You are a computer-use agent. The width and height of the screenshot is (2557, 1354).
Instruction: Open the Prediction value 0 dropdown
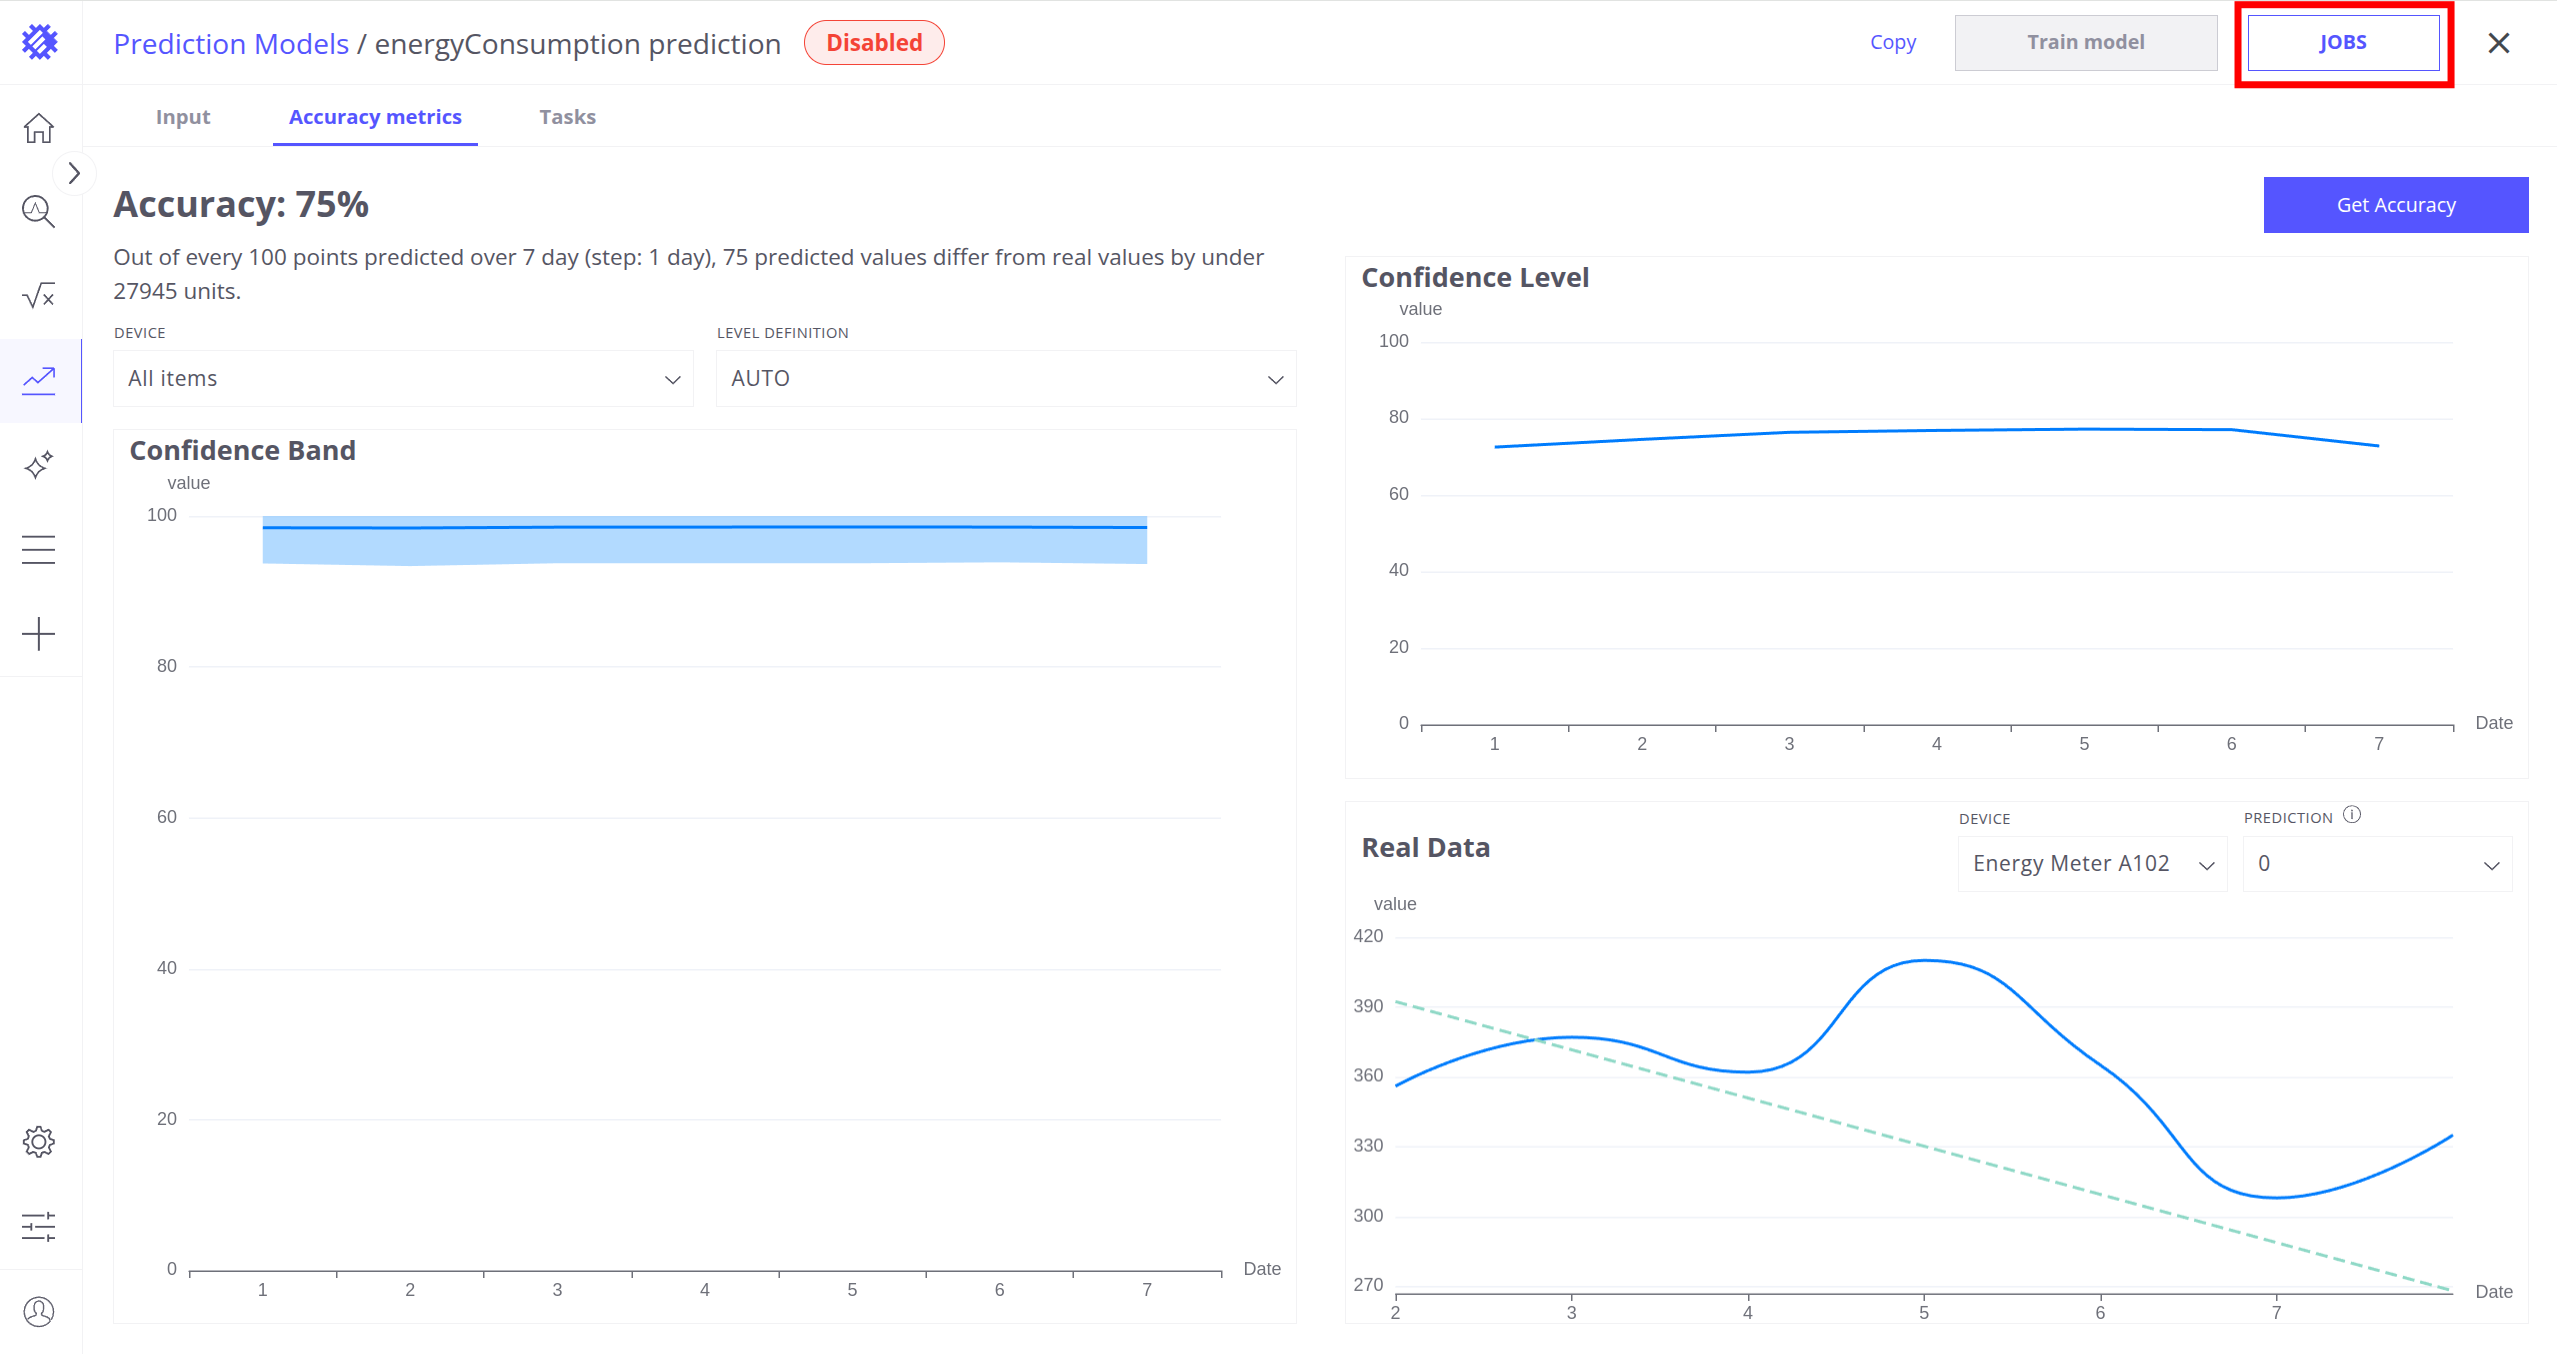(2377, 864)
